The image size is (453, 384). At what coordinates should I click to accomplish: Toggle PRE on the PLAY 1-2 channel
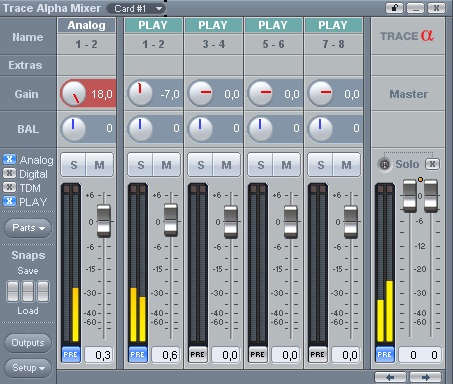[x=138, y=355]
